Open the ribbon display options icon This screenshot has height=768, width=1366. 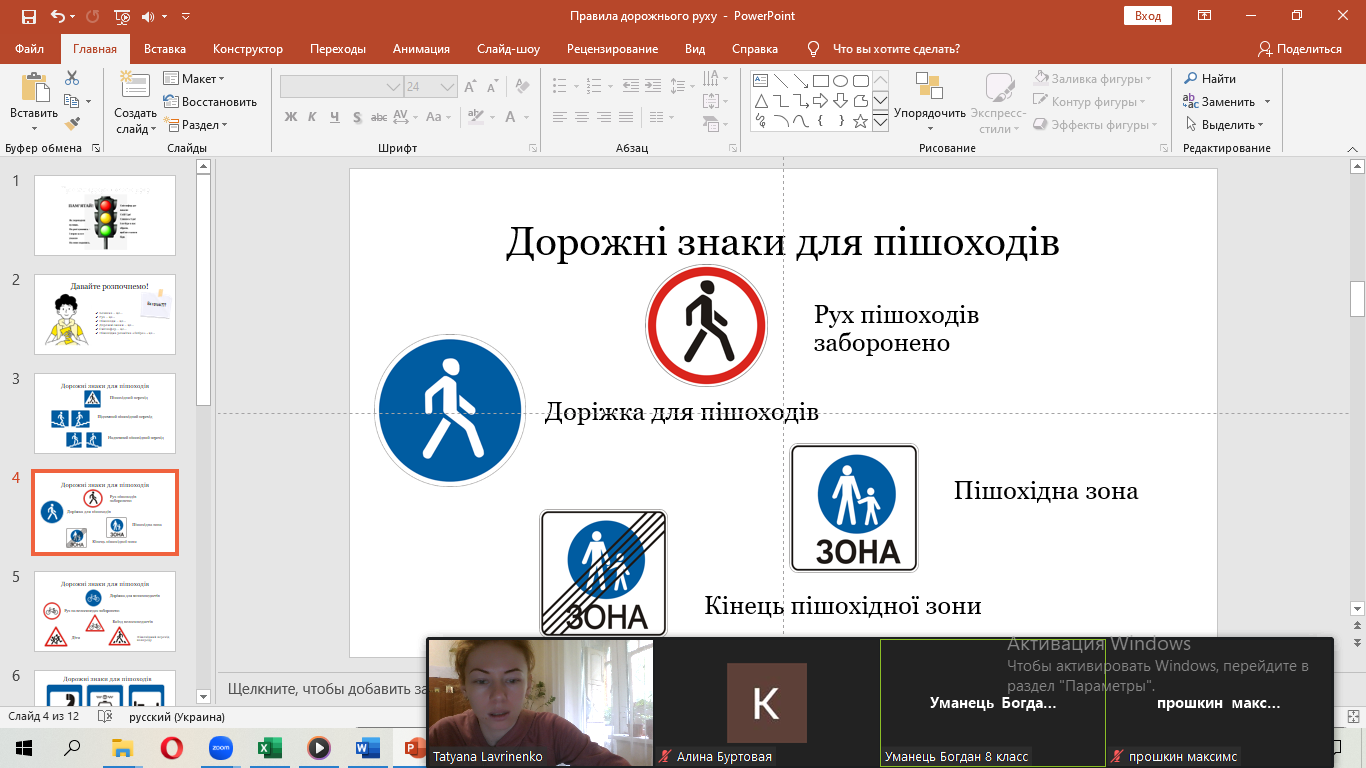1205,16
